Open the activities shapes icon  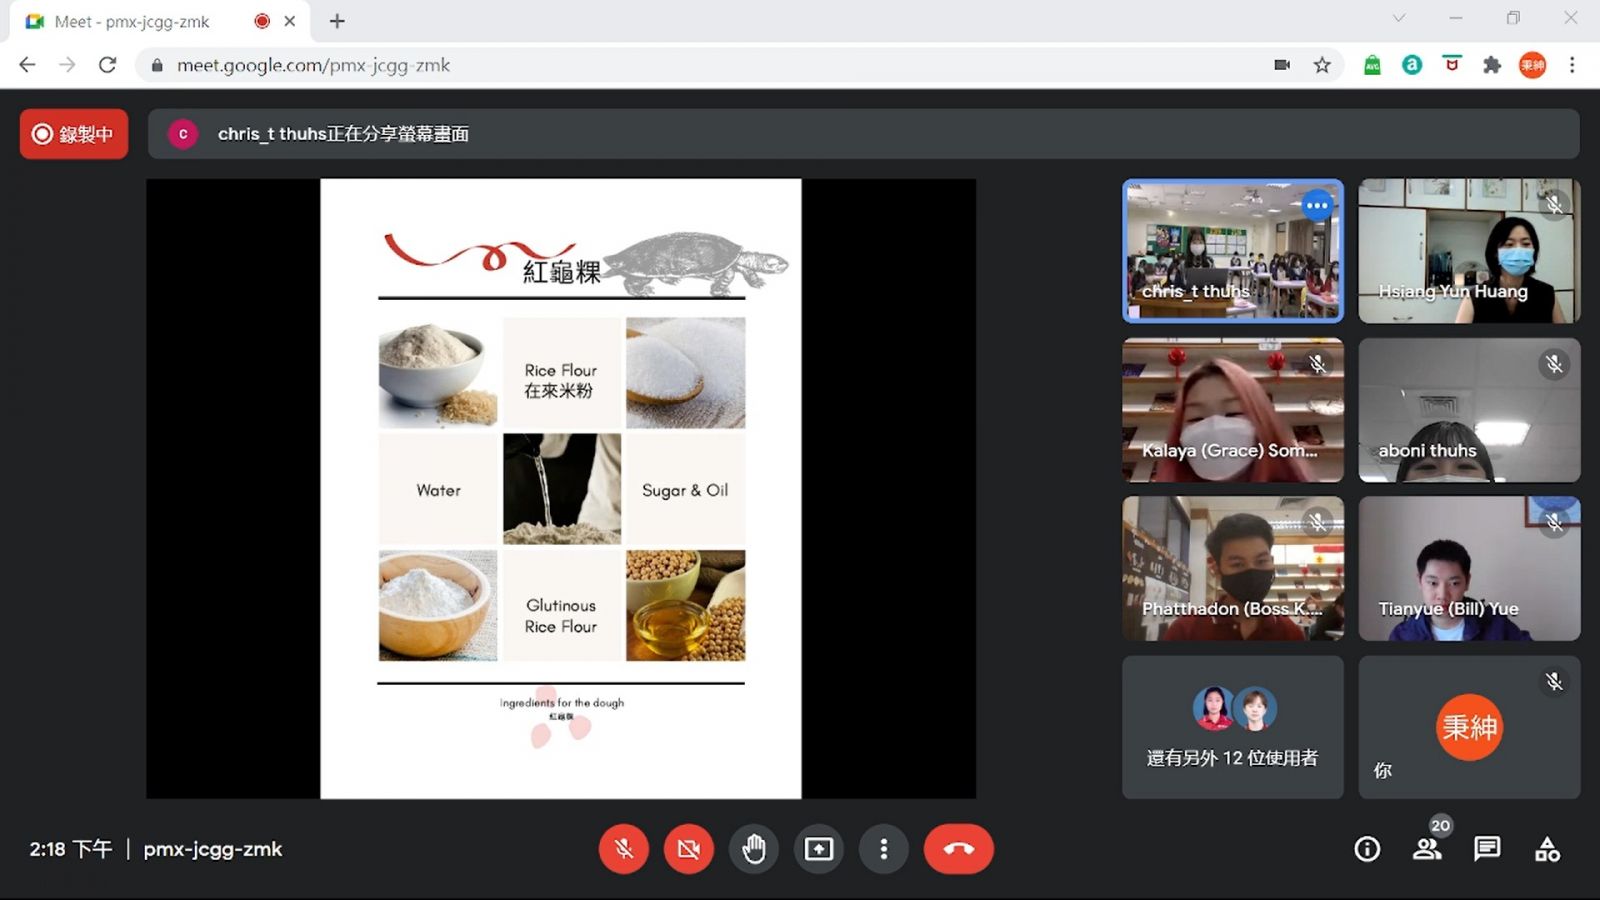coord(1547,849)
